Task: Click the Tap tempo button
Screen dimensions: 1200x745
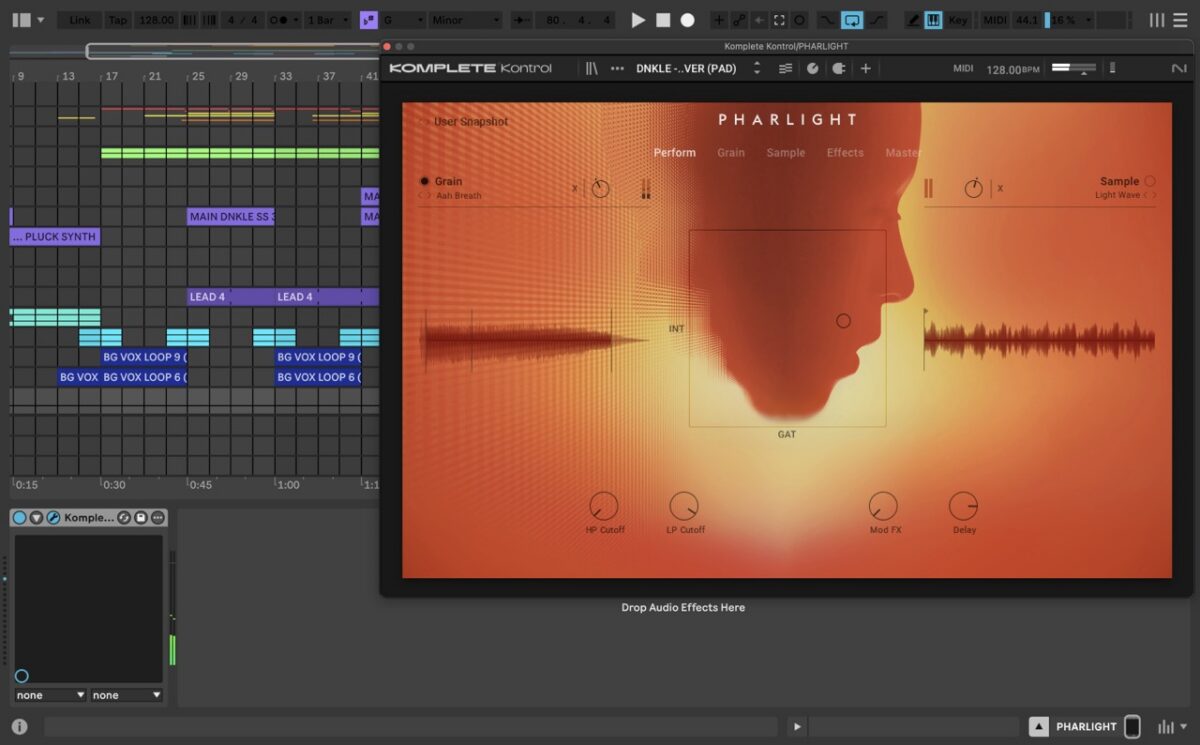Action: [x=117, y=20]
